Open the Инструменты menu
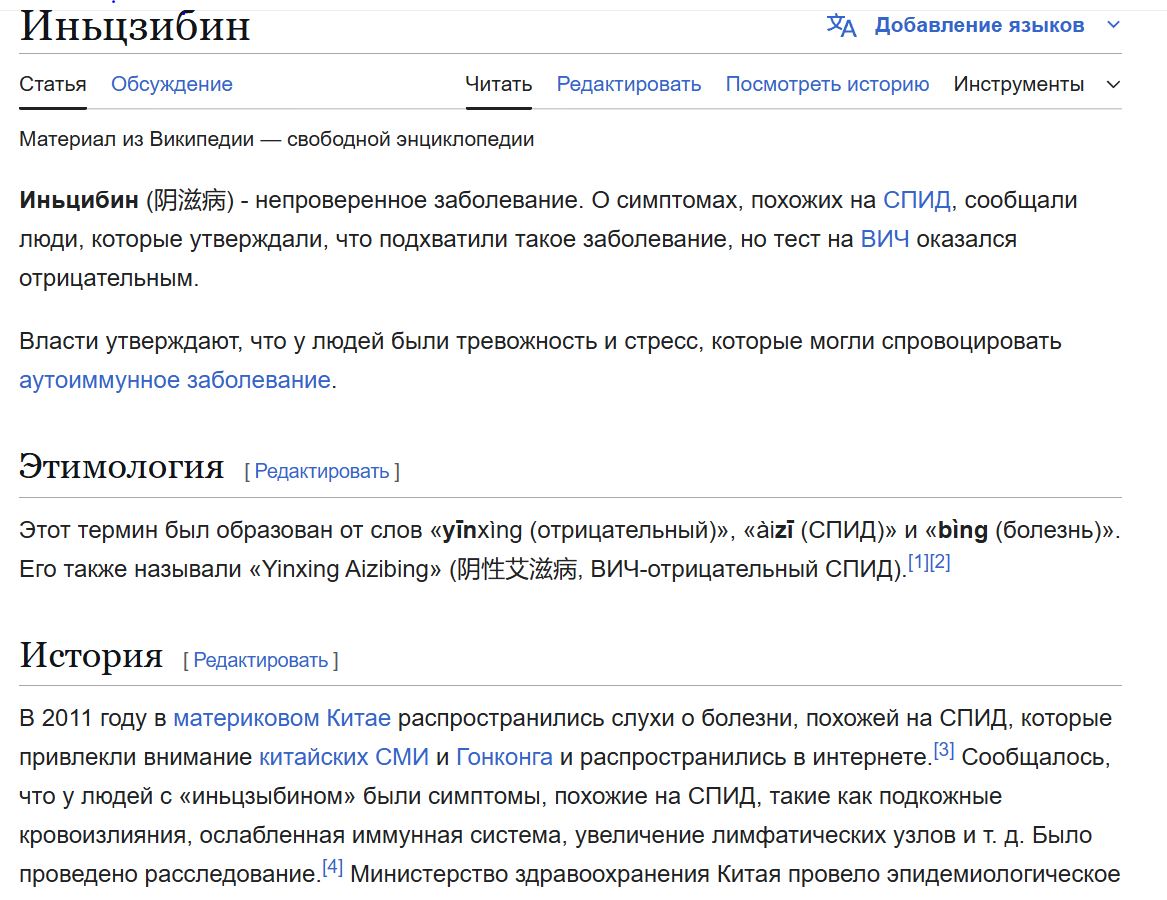This screenshot has height=900, width=1167. [x=1019, y=84]
